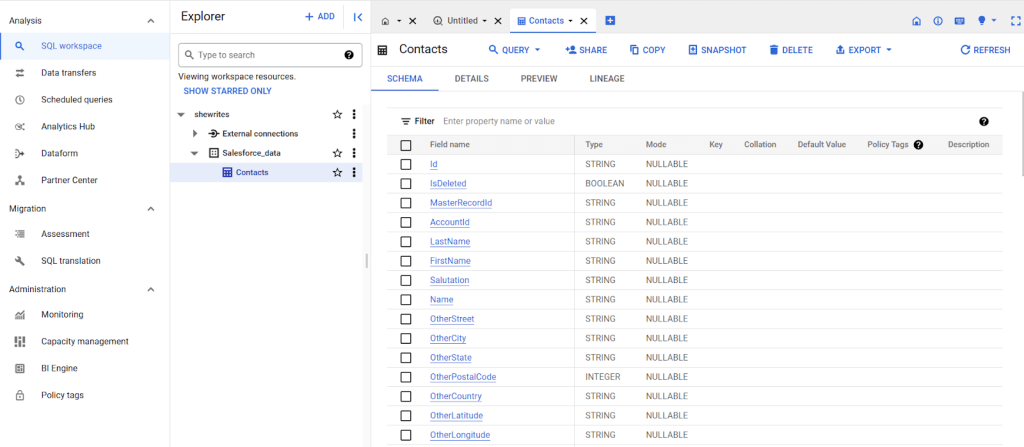Click the Capacity management icon

[20, 342]
